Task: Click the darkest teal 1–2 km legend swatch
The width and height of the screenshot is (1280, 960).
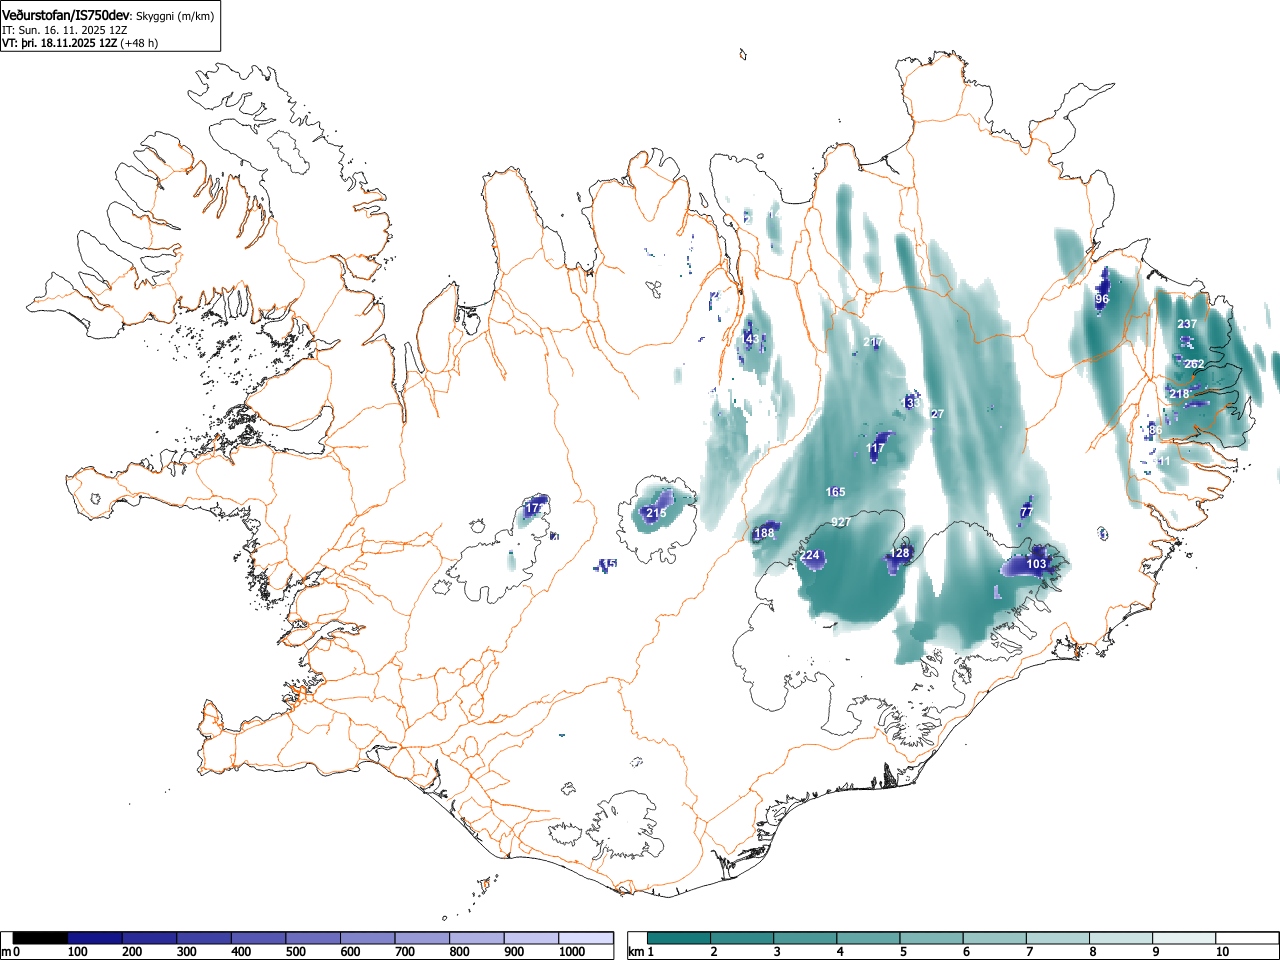Action: click(x=679, y=938)
